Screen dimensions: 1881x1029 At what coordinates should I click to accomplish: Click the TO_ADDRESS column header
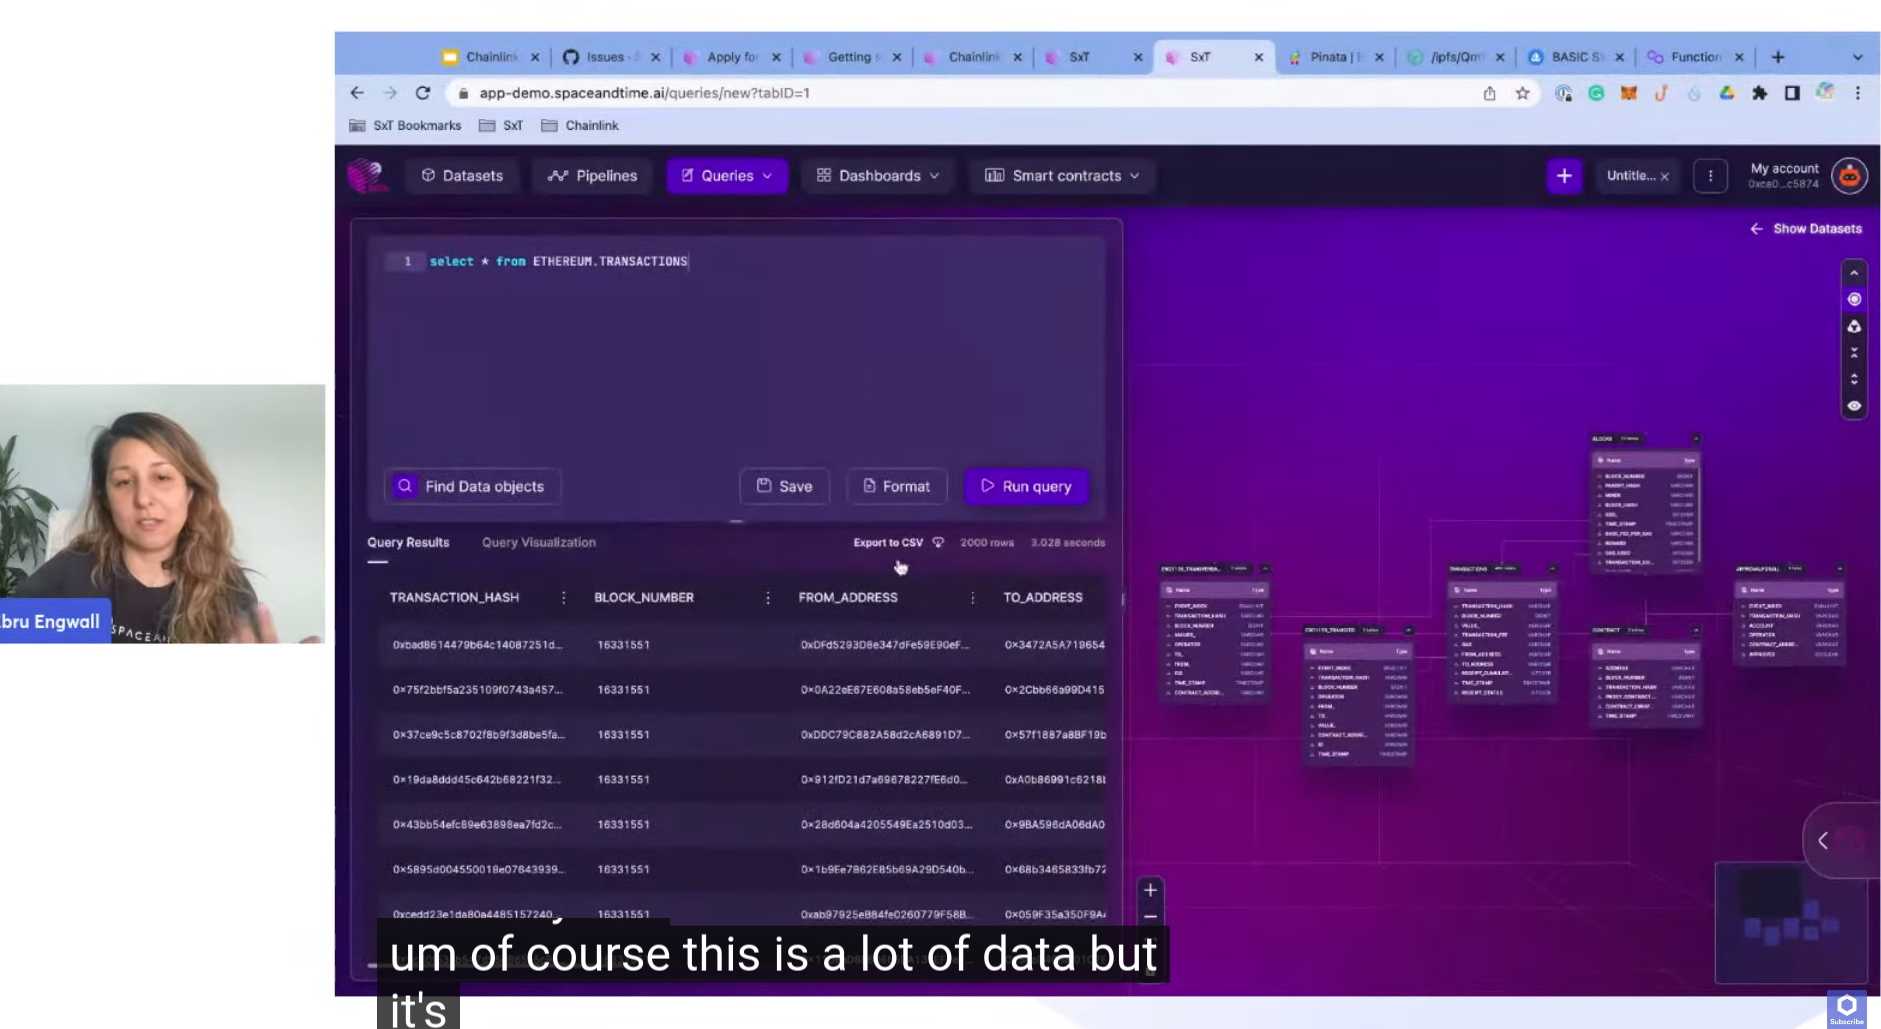click(x=1043, y=597)
